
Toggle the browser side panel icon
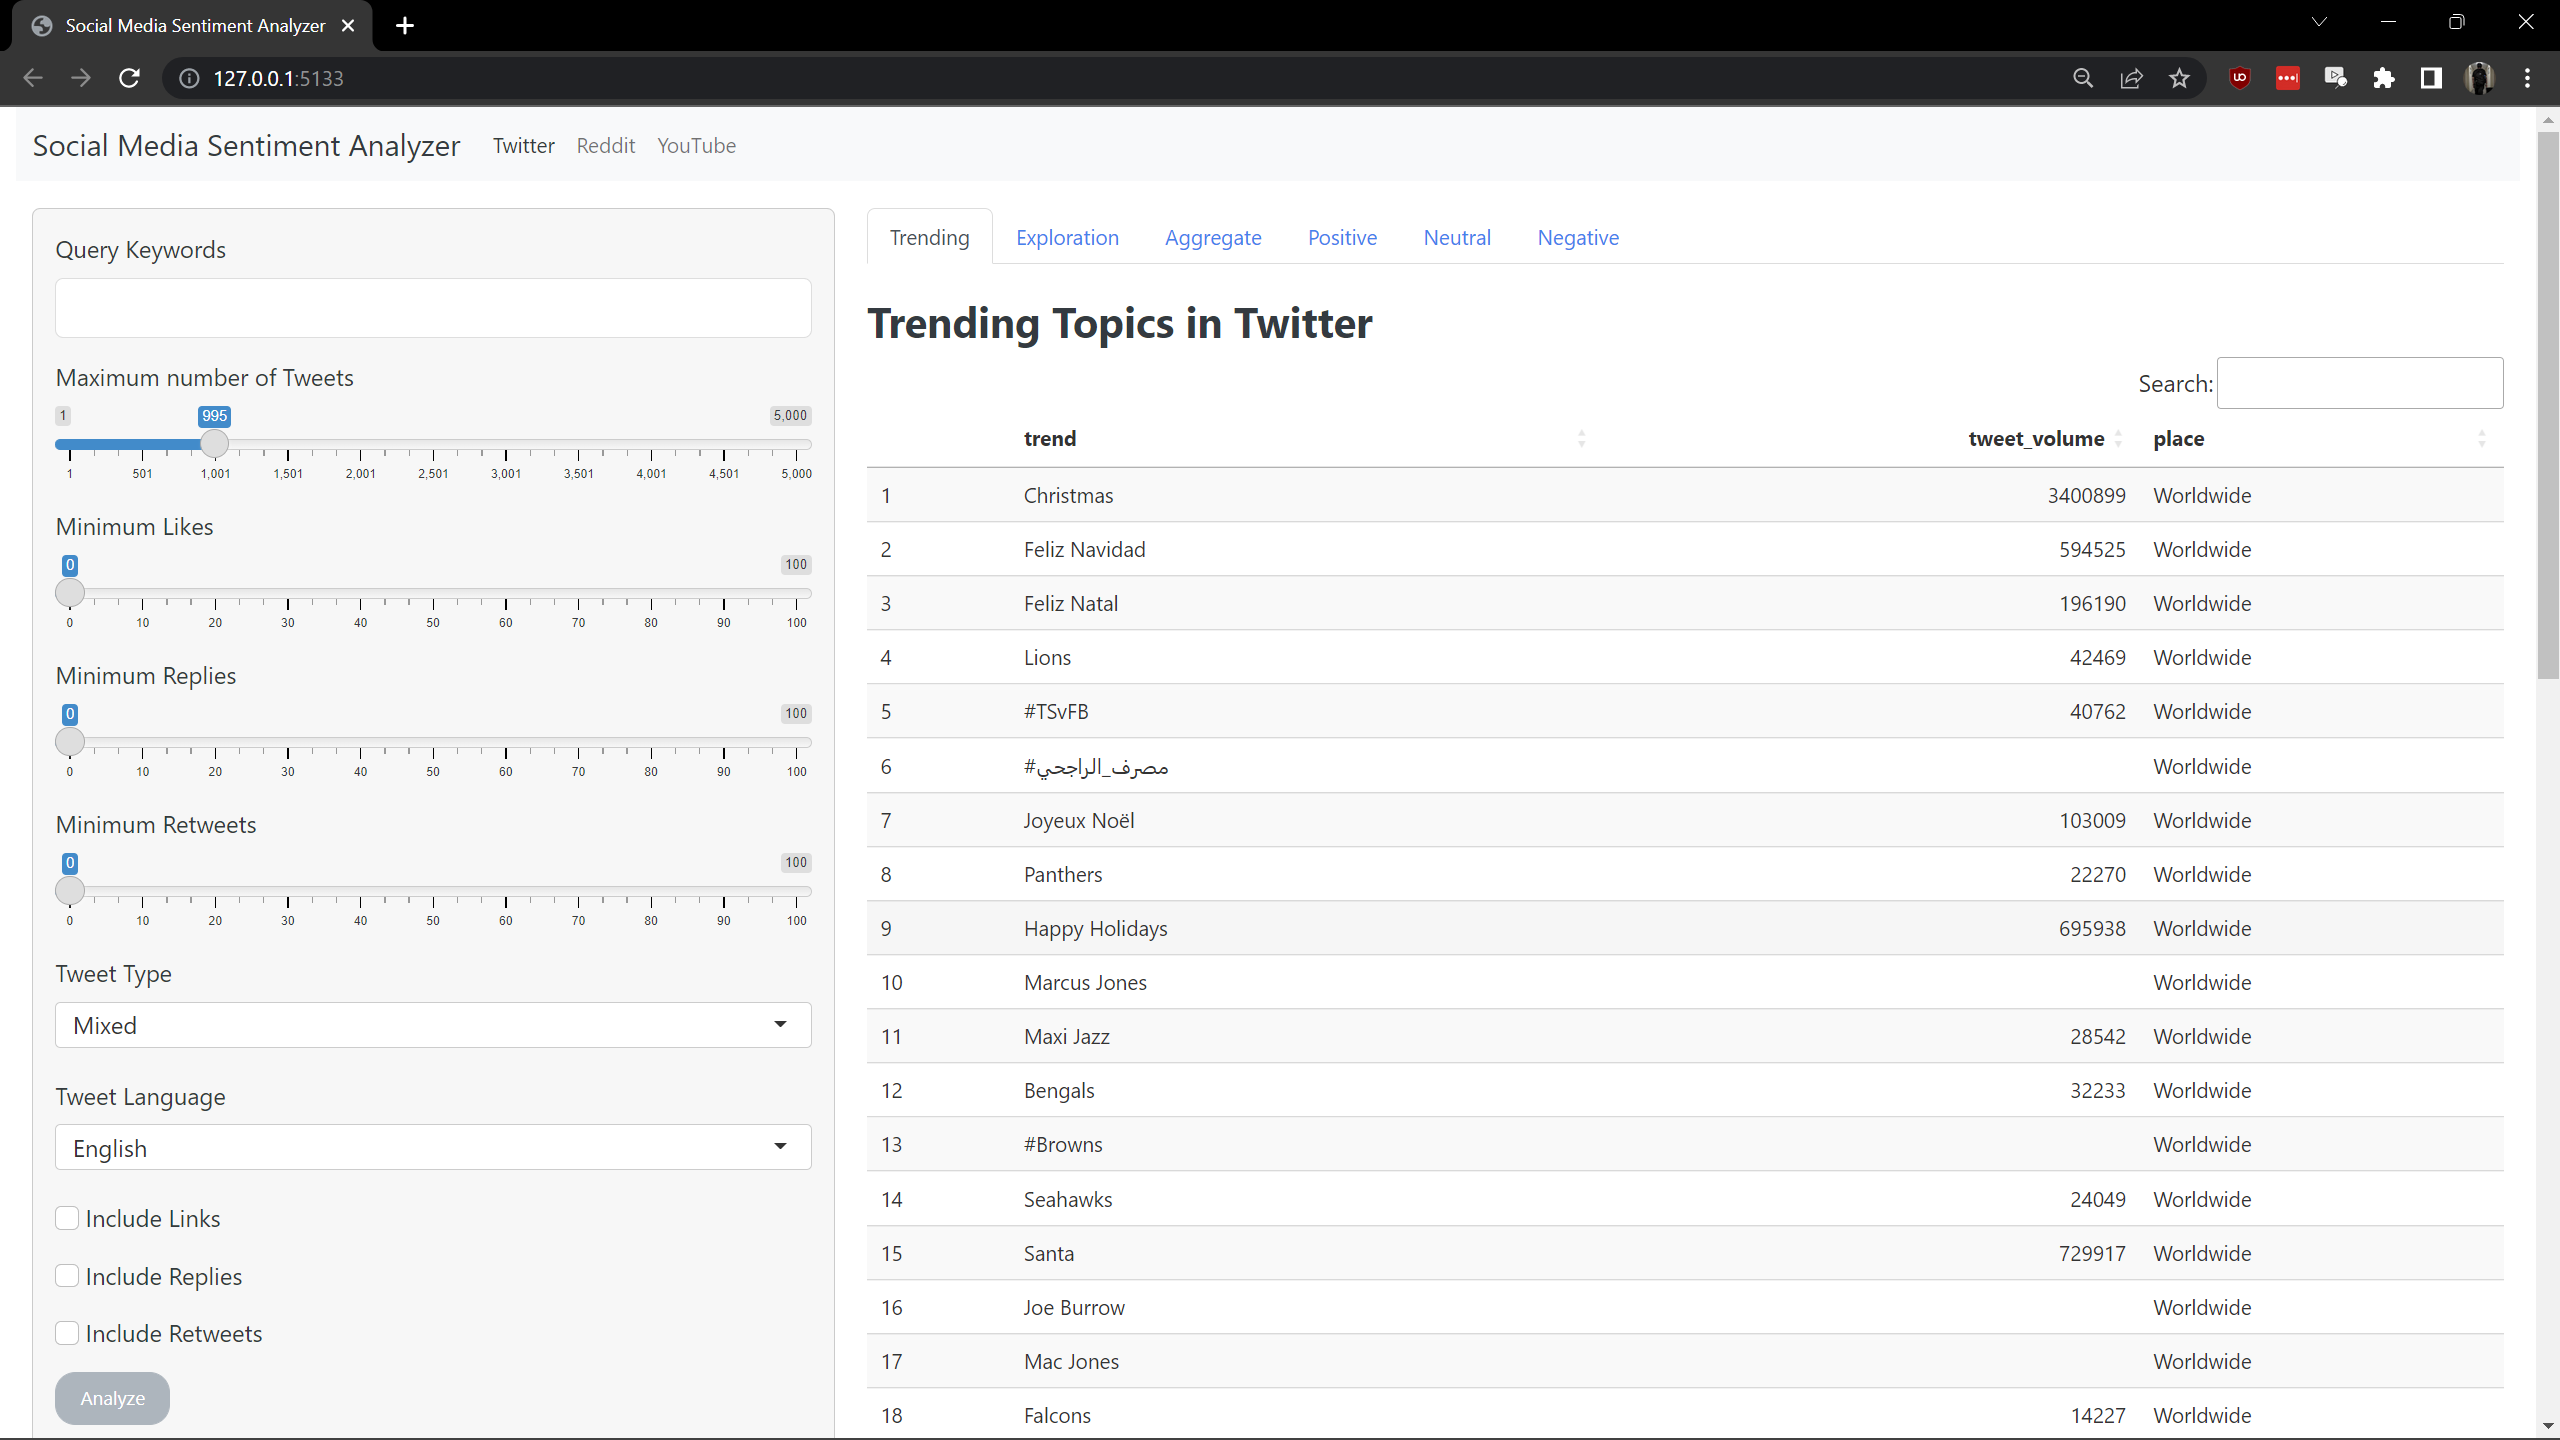[x=2432, y=78]
